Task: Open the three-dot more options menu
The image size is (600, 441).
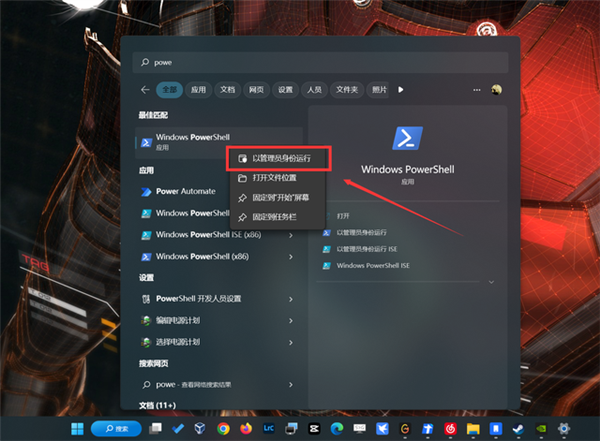Action: (476, 90)
